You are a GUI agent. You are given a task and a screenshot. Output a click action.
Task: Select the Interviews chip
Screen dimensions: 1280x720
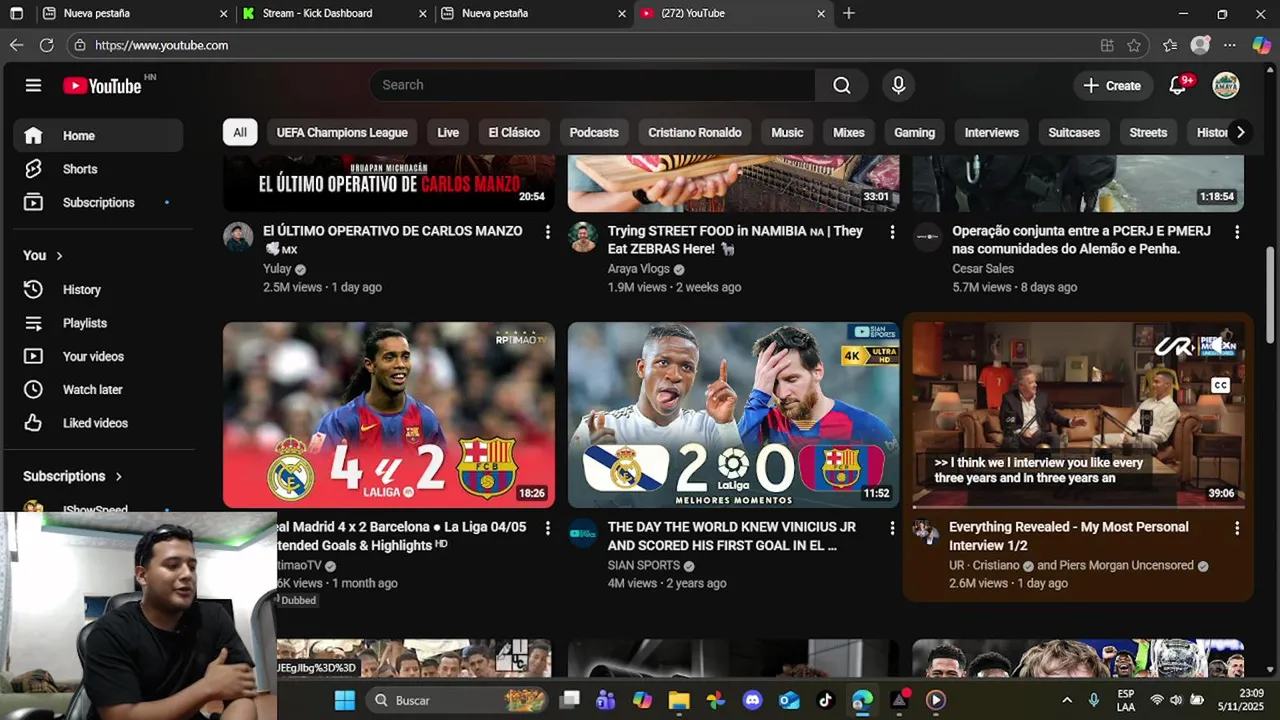point(991,132)
